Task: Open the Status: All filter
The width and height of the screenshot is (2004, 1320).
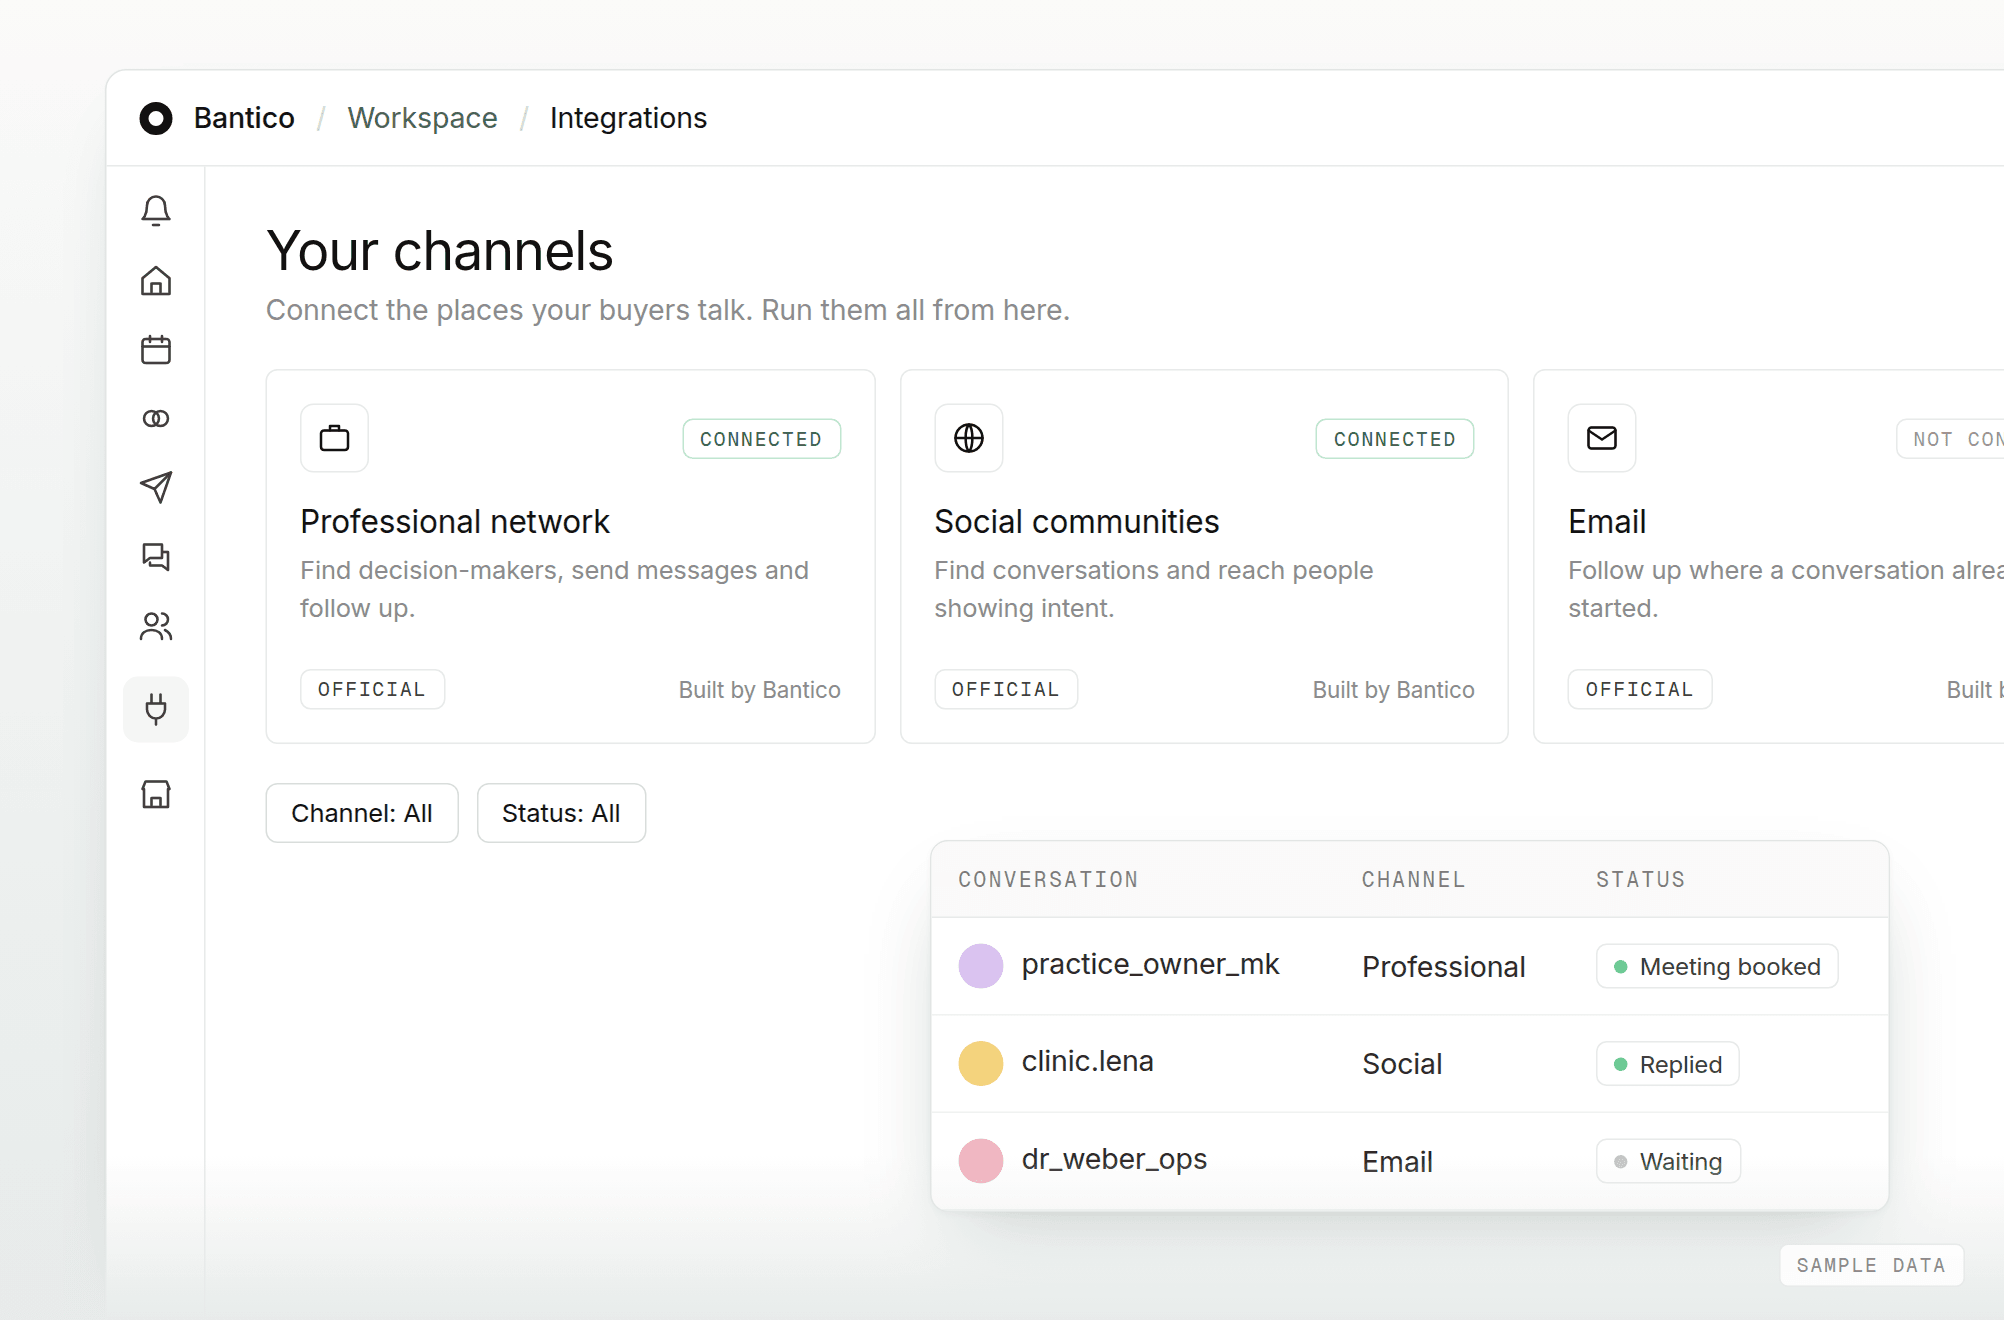Action: click(x=561, y=813)
